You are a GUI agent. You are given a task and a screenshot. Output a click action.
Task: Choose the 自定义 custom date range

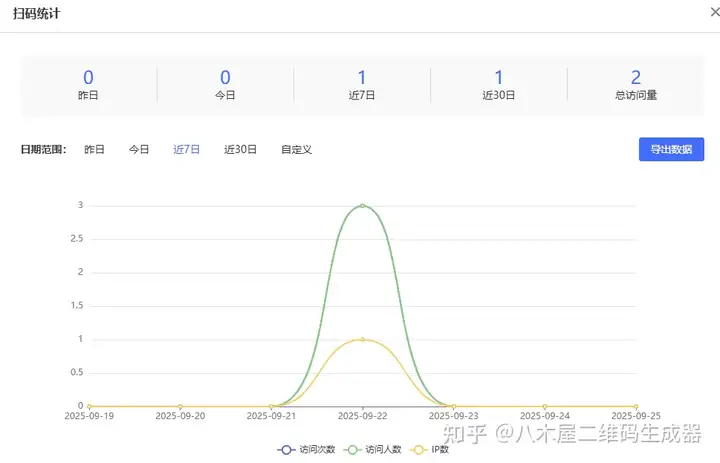(x=297, y=149)
